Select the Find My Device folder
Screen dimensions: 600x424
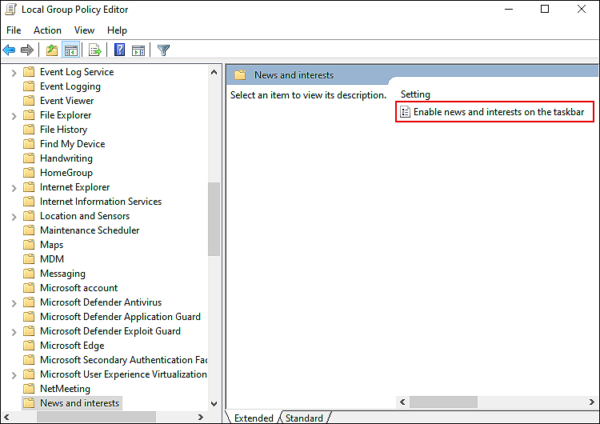[72, 144]
